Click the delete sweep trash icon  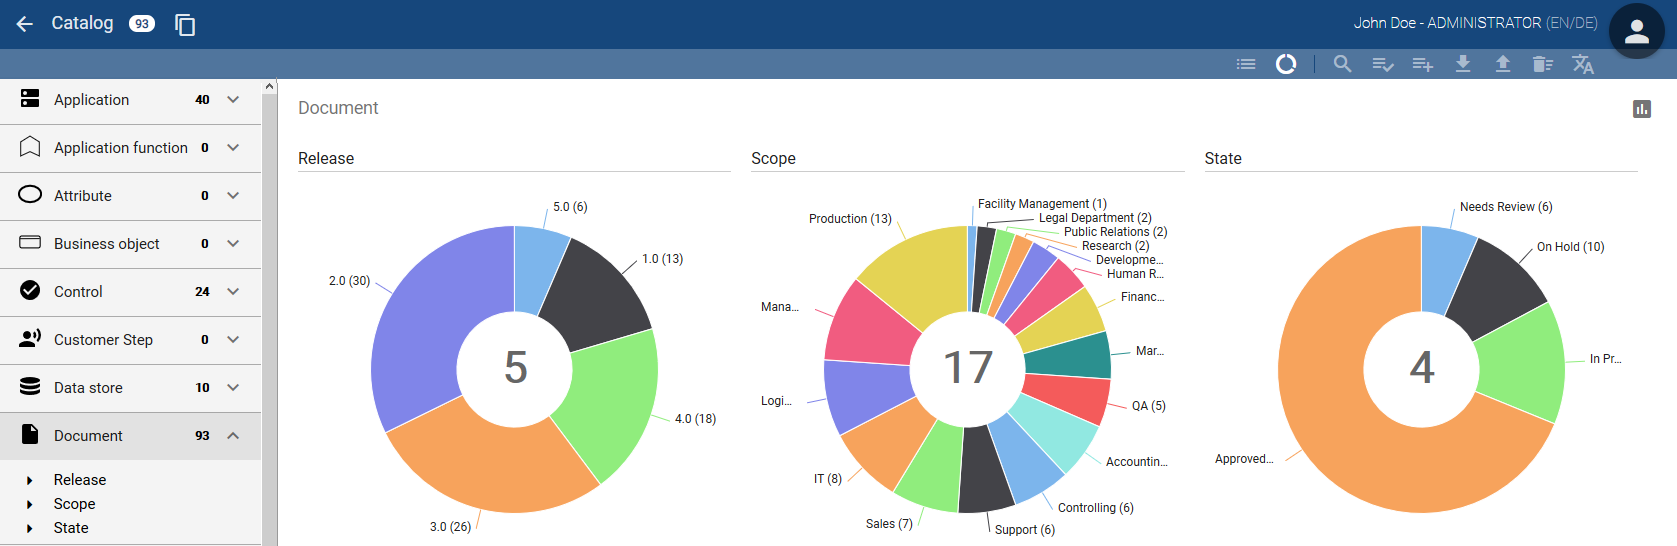coord(1543,64)
